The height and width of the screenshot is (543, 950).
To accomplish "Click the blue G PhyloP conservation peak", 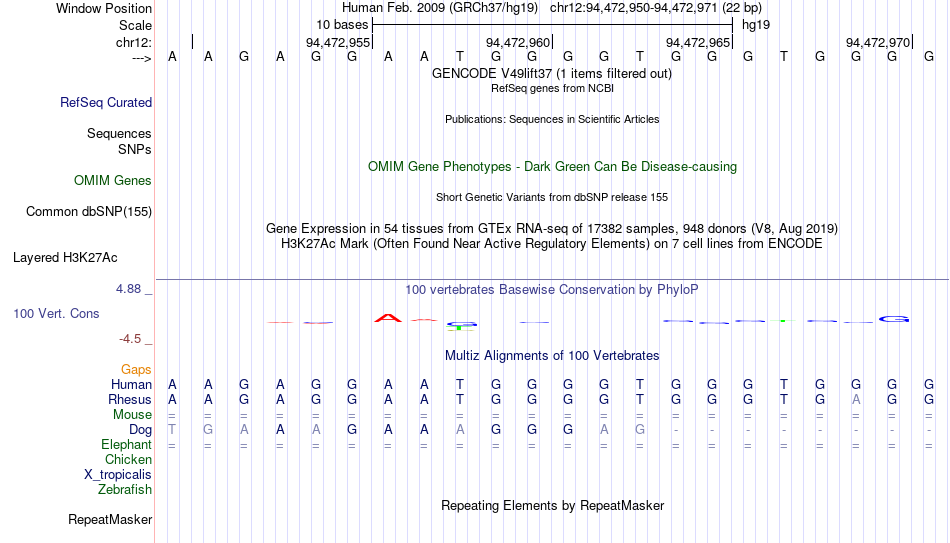I will [x=894, y=319].
